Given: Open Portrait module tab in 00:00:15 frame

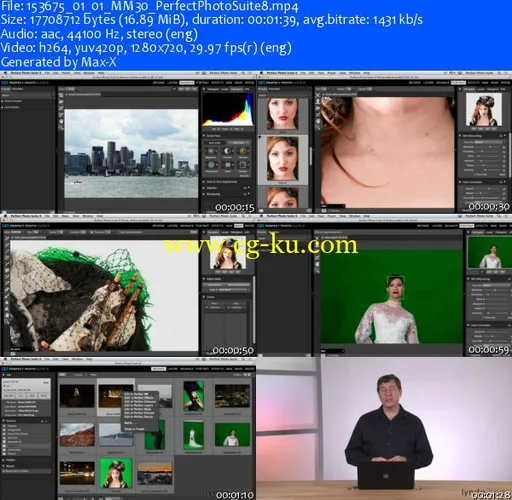Looking at the screenshot, I should [x=202, y=82].
